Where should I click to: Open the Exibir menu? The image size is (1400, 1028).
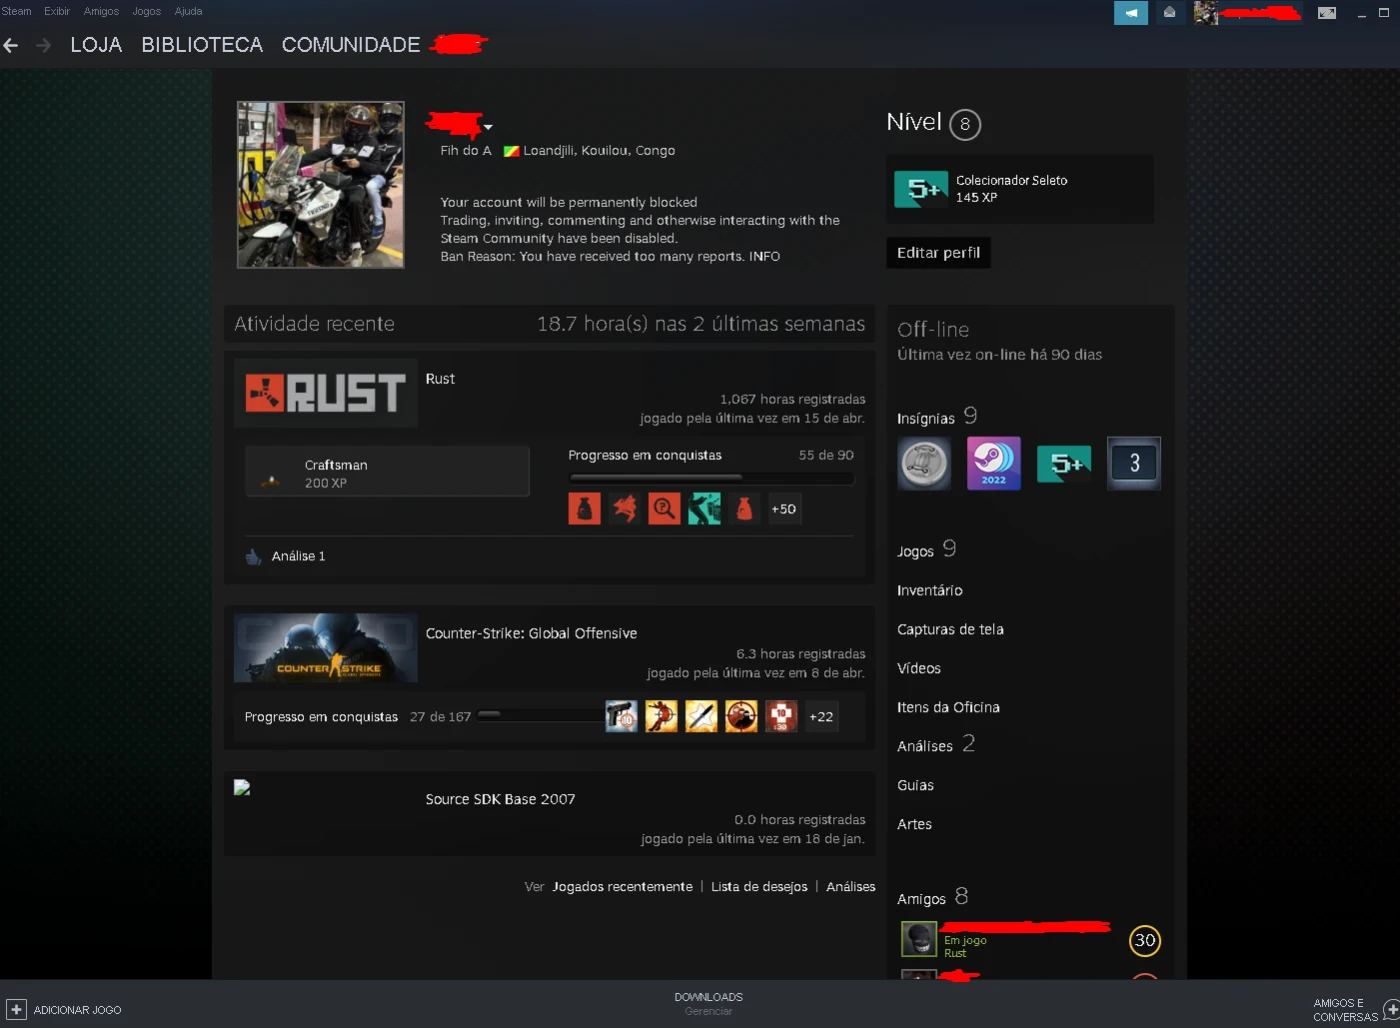pyautogui.click(x=57, y=12)
